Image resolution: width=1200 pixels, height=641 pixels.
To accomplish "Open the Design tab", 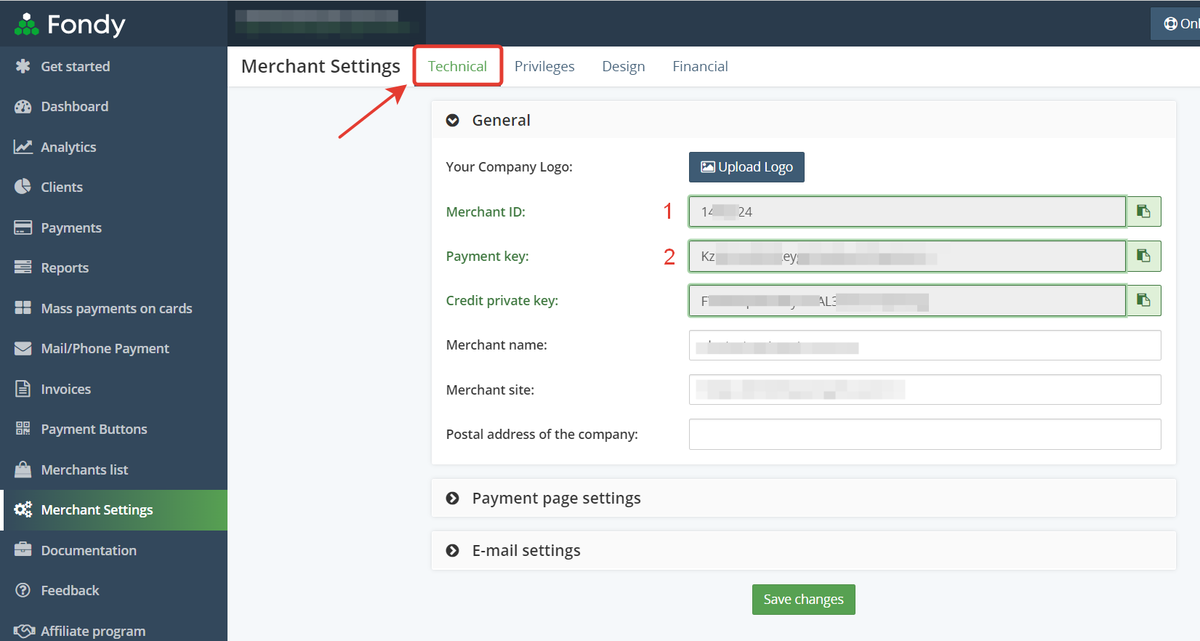I will tap(623, 66).
